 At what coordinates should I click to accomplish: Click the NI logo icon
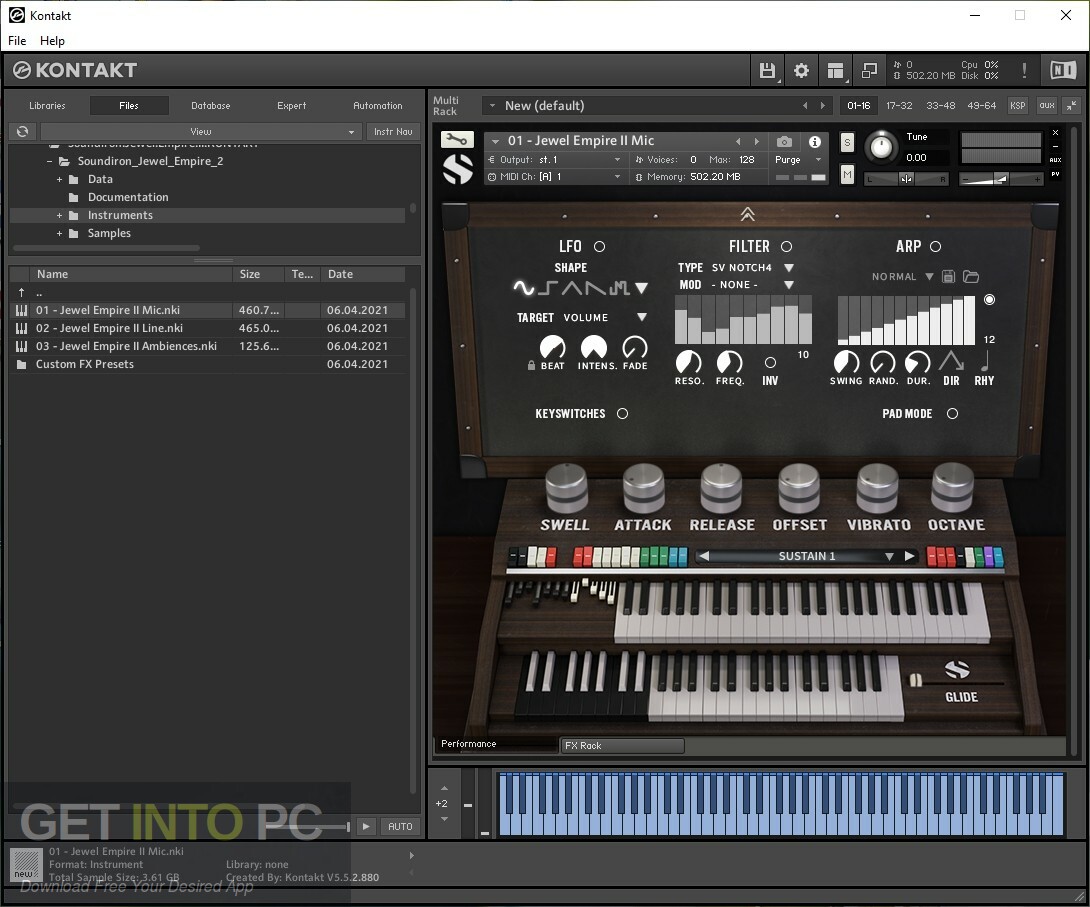click(1063, 70)
